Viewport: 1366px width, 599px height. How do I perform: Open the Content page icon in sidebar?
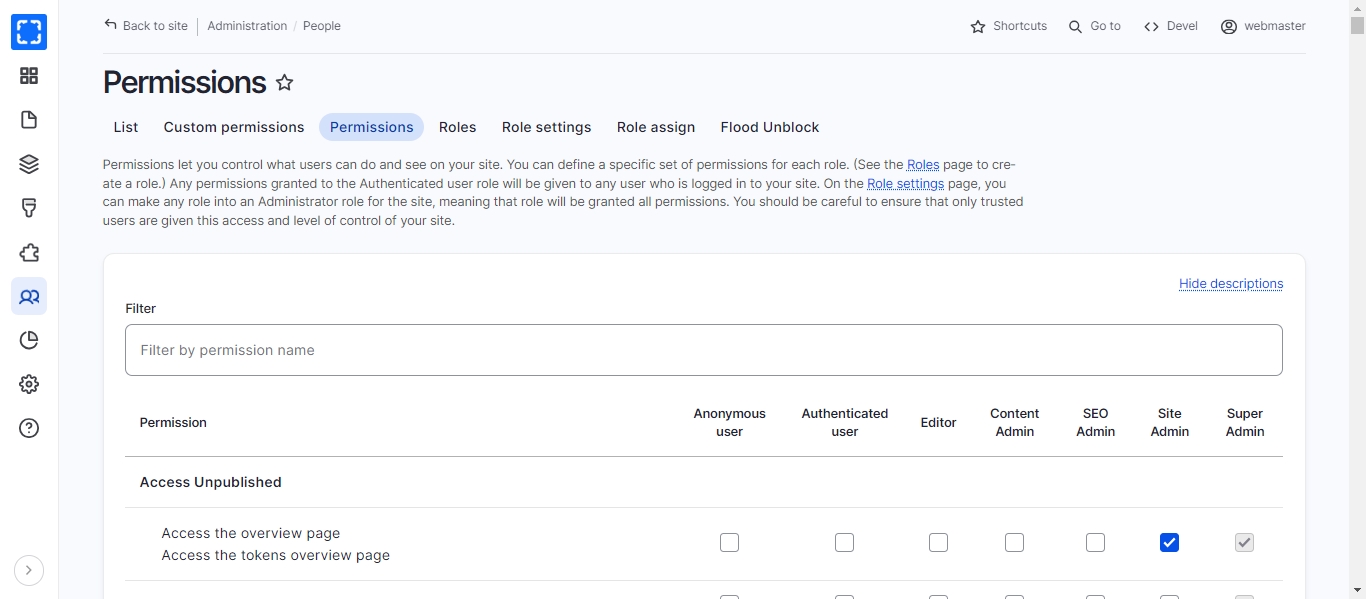(x=29, y=120)
